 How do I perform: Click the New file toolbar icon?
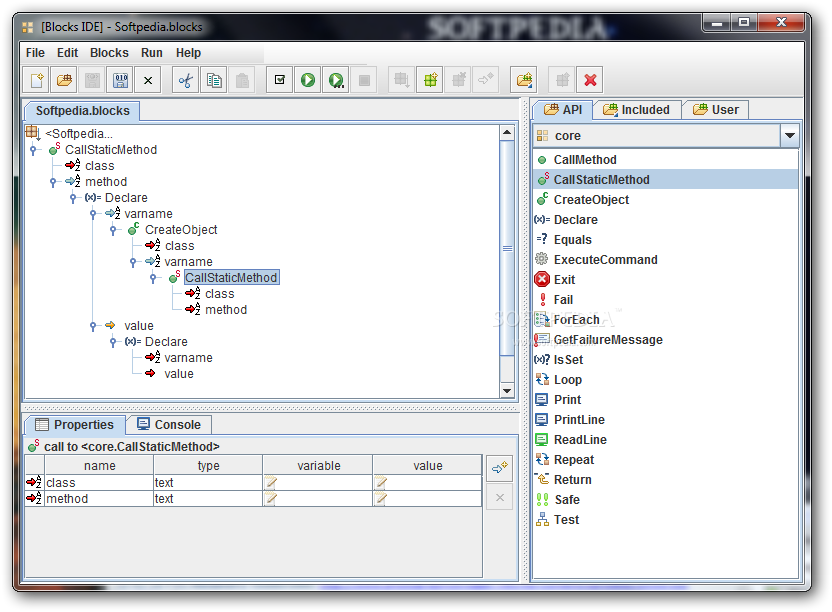36,80
